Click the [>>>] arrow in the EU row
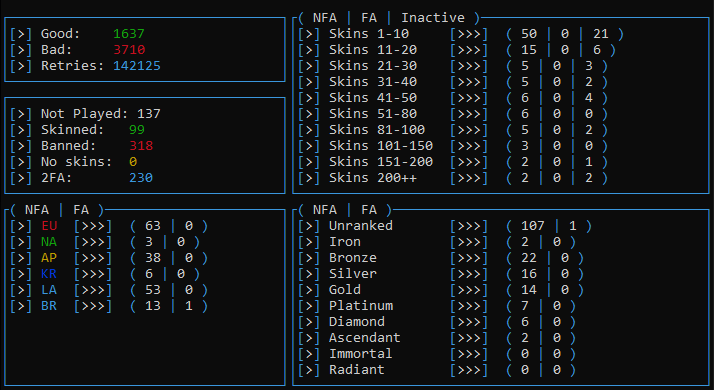Screen dimensions: 714x390 93,226
